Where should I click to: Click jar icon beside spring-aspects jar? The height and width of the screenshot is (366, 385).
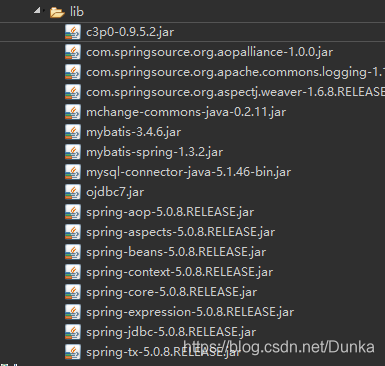coord(73,232)
